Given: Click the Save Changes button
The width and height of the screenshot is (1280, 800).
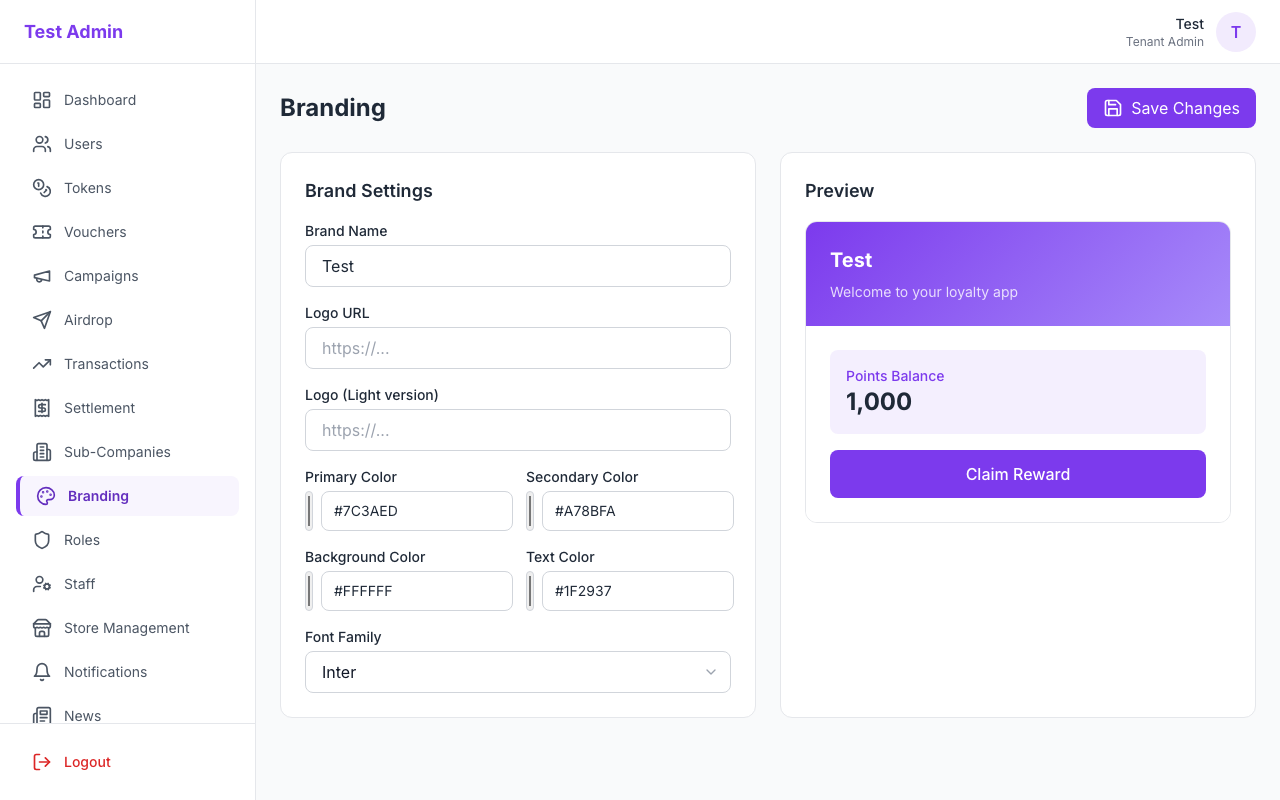Looking at the screenshot, I should pos(1171,108).
